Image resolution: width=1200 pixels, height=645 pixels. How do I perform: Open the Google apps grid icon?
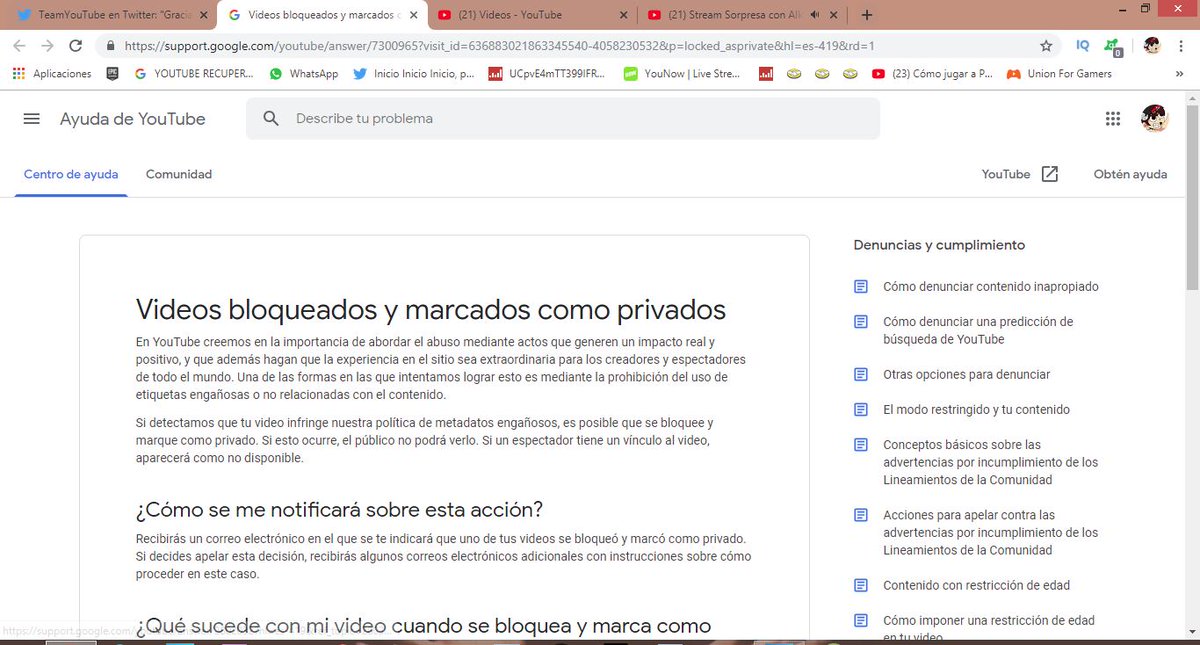[x=1113, y=119]
